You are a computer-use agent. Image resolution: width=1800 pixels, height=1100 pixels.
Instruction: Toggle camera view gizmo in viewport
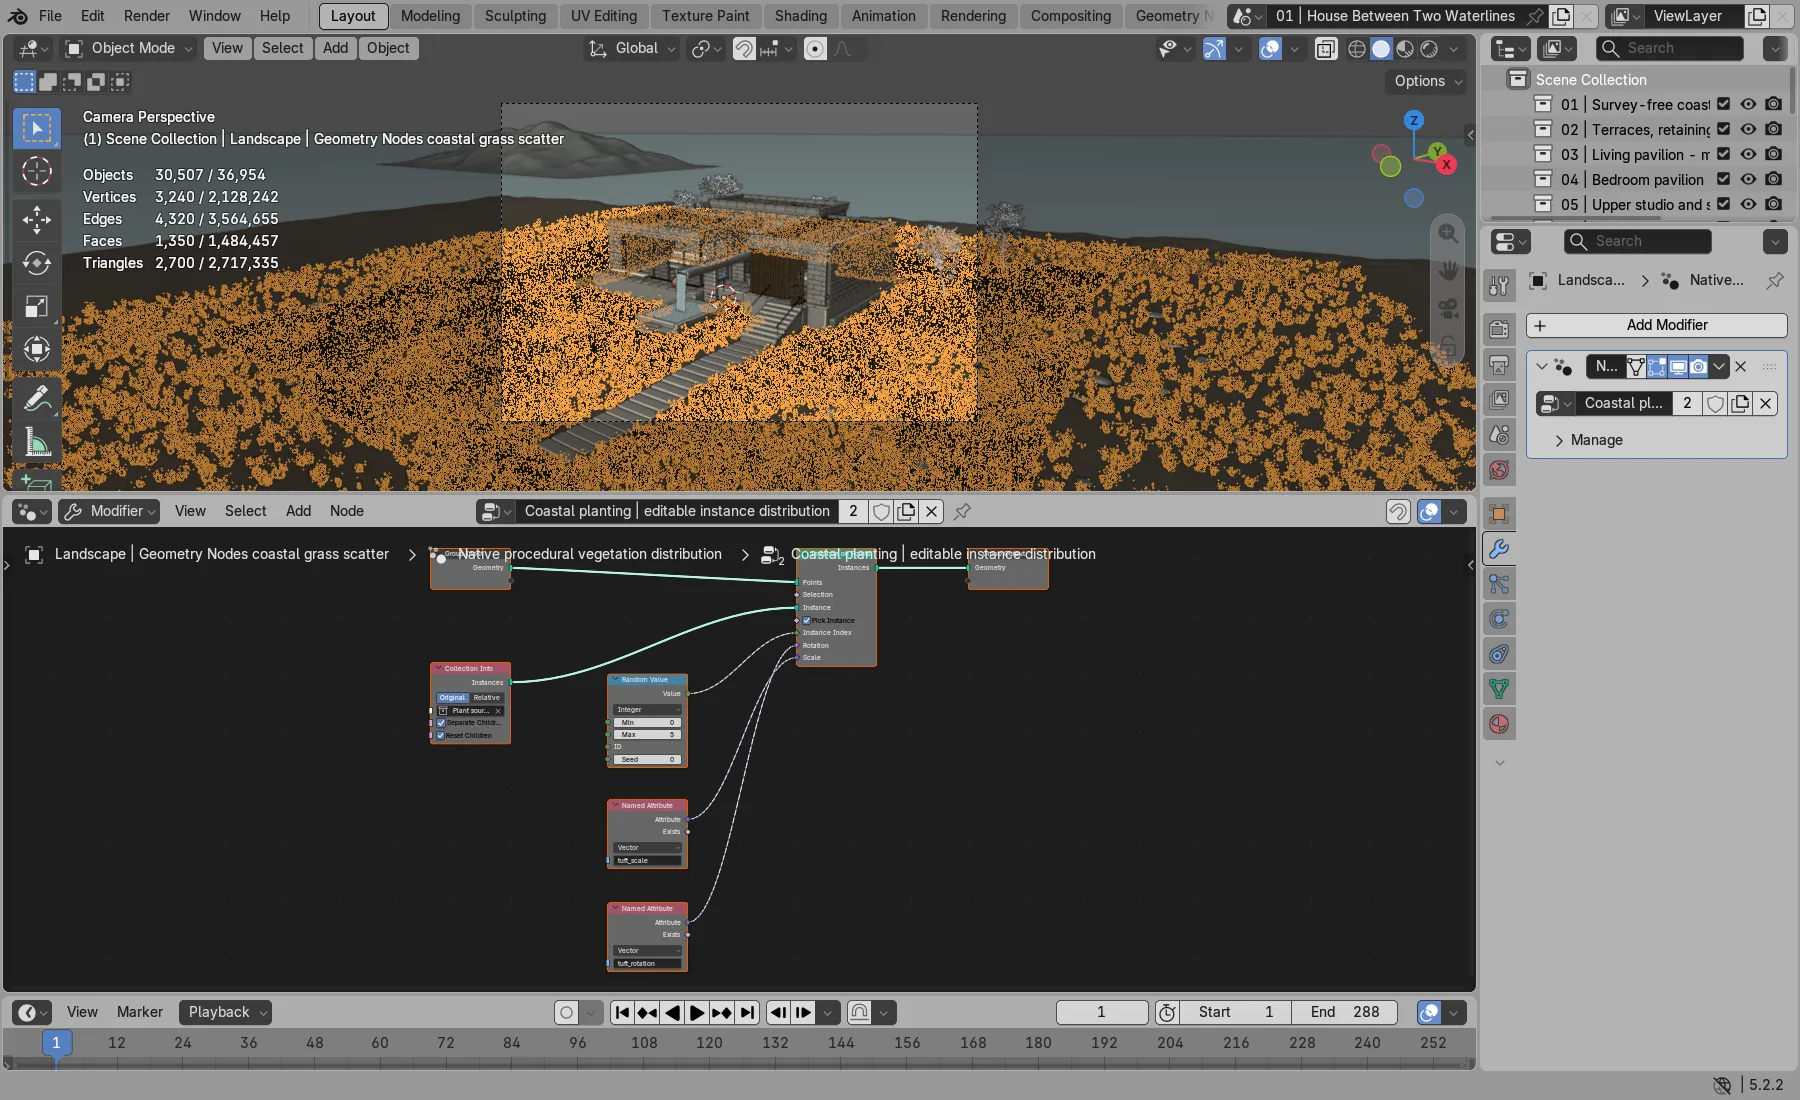click(1448, 309)
